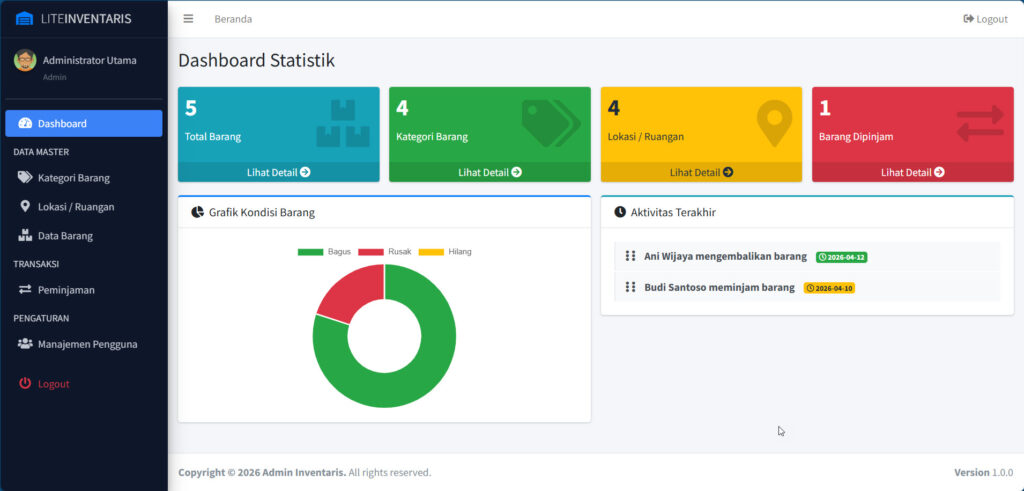This screenshot has height=491, width=1024.
Task: Click the boxes icon in Total Barang card
Action: (343, 123)
